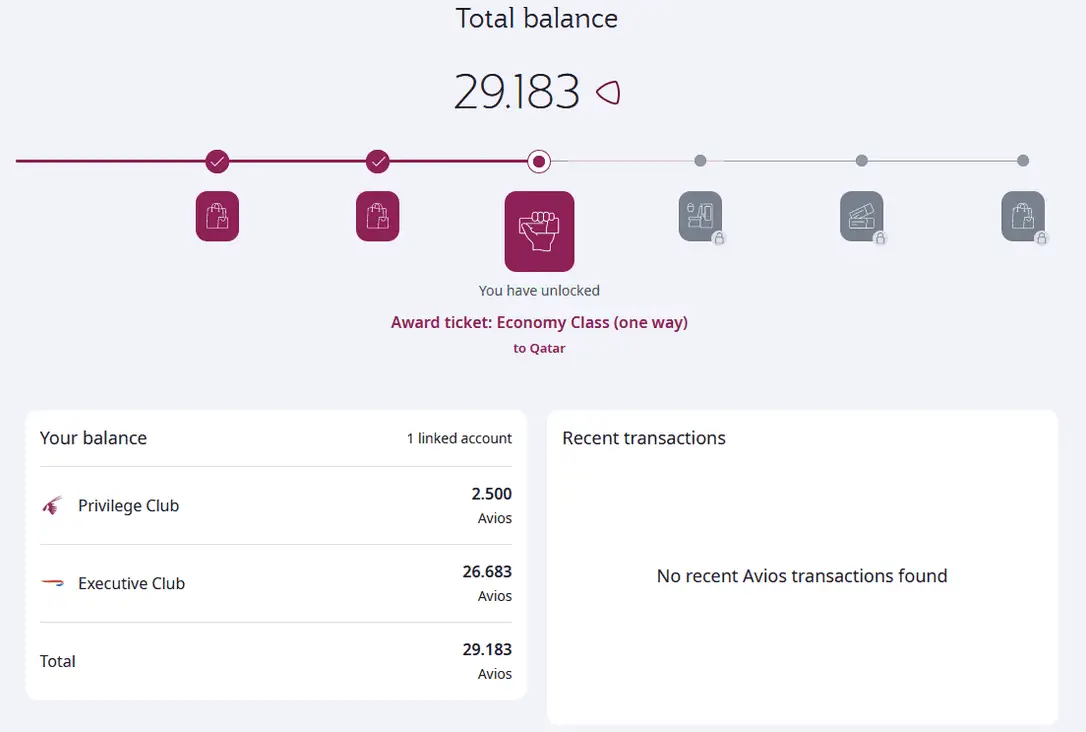
Task: Click the 'to Qatar' destination text
Action: click(539, 349)
